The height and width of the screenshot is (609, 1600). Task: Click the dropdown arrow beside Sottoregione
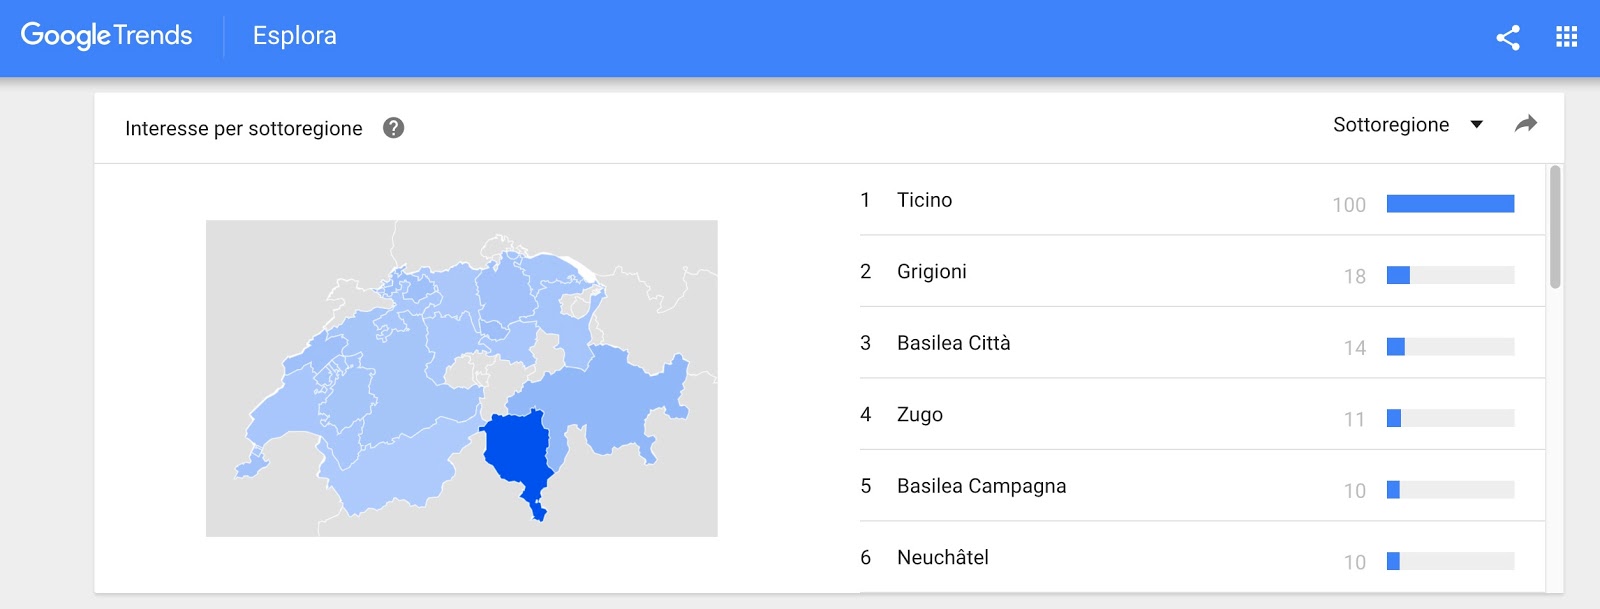point(1476,125)
